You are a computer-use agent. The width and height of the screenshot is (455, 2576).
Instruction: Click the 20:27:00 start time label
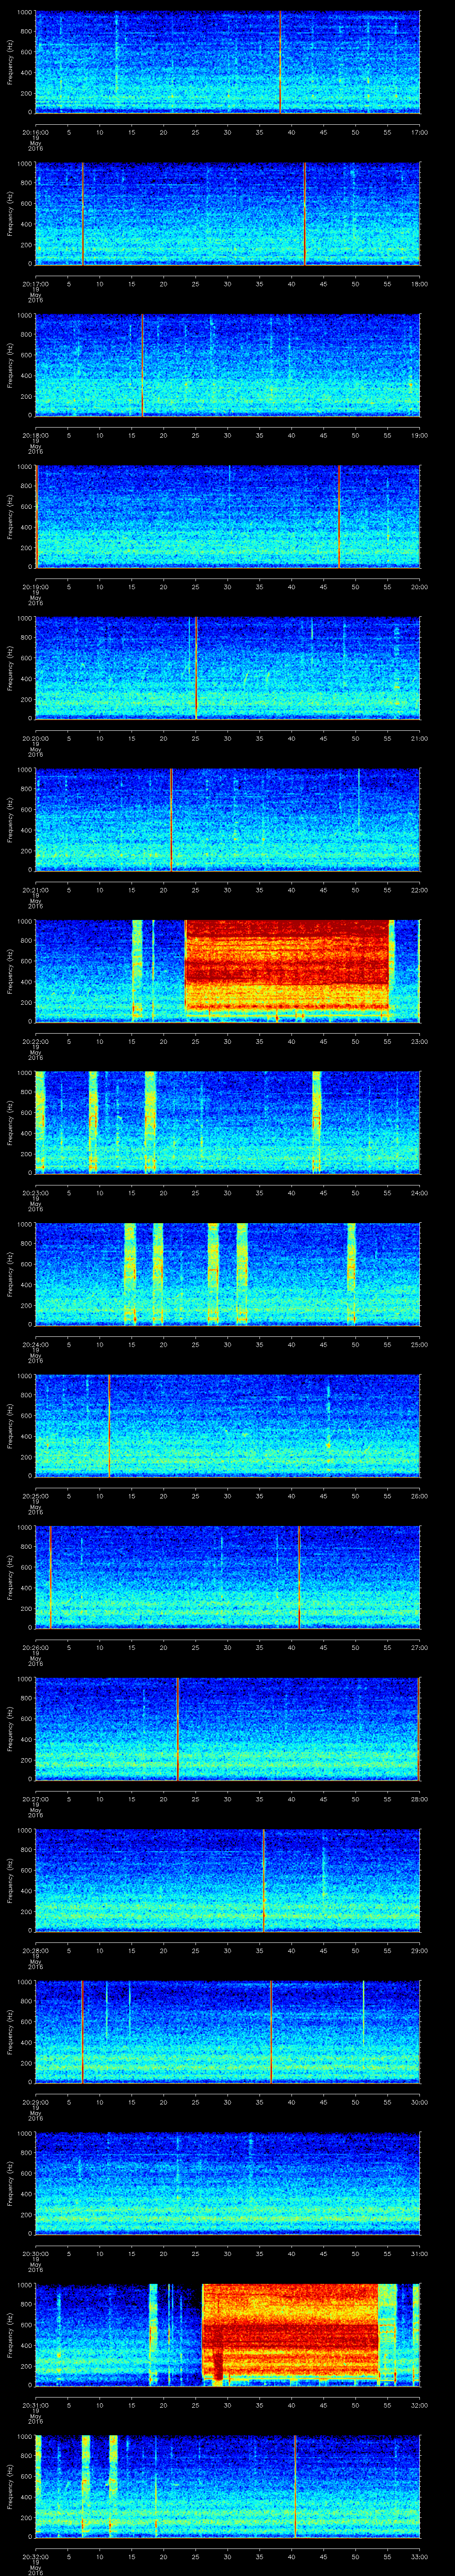(35, 1798)
